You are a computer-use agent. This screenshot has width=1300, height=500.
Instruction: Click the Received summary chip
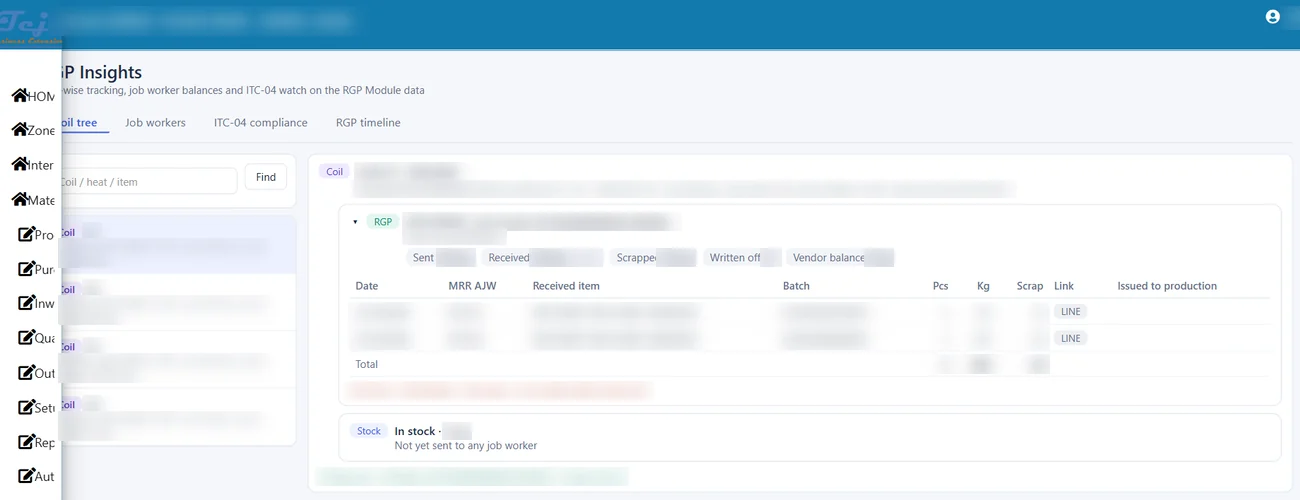[x=542, y=258]
